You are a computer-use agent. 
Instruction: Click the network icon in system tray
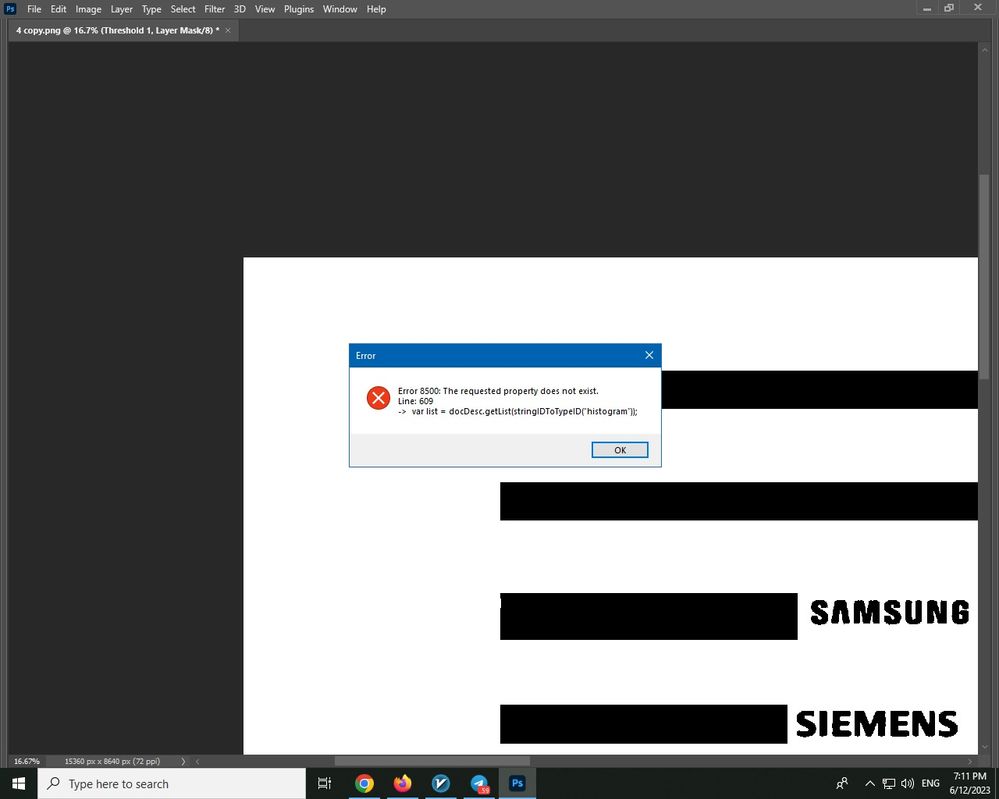click(889, 784)
